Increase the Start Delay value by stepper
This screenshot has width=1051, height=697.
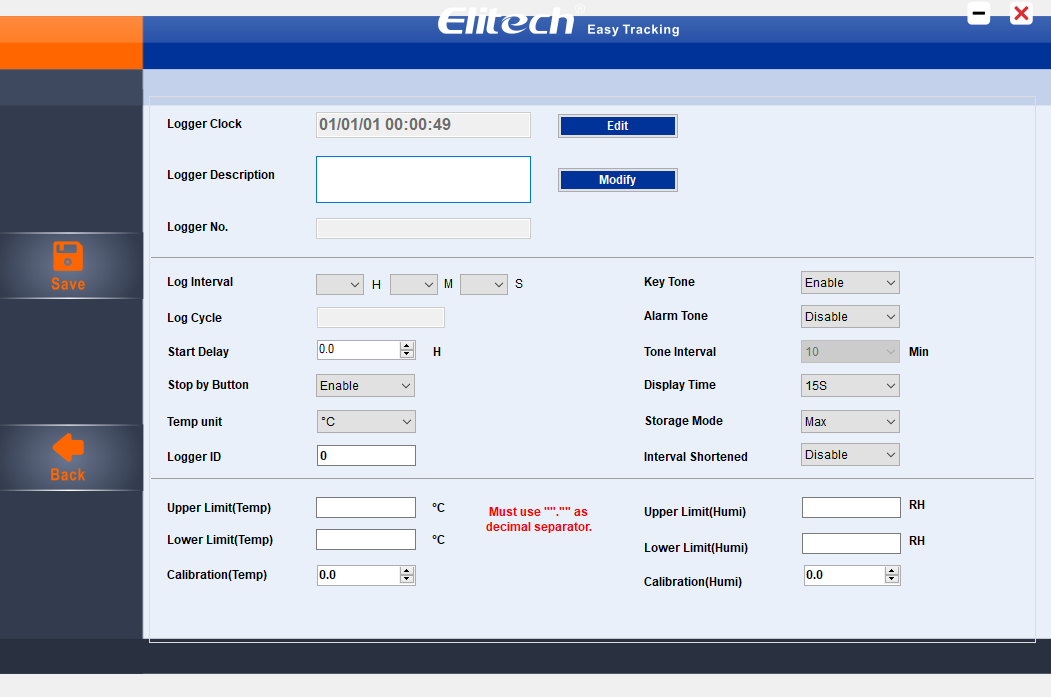(407, 346)
